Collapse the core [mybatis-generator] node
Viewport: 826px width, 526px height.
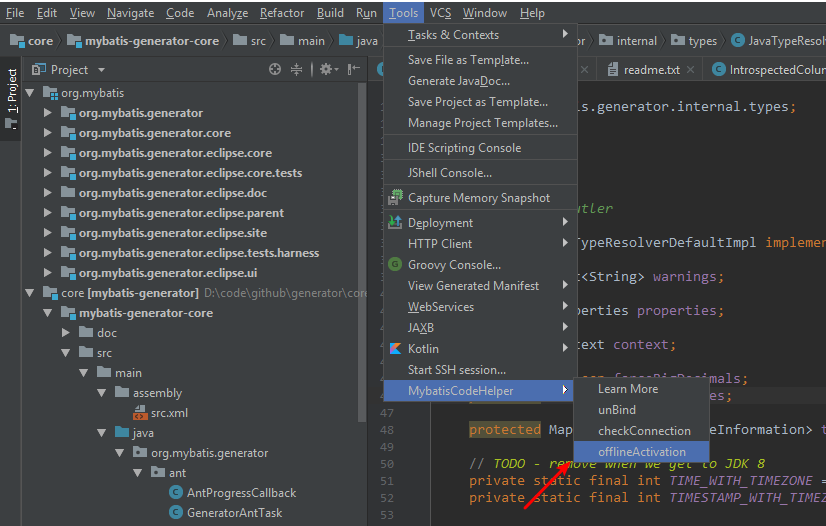(x=30, y=293)
